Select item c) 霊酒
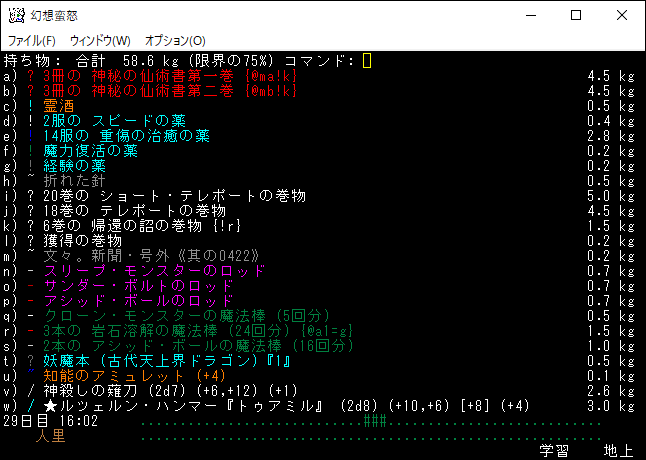This screenshot has height=460, width=646. pyautogui.click(x=58, y=106)
